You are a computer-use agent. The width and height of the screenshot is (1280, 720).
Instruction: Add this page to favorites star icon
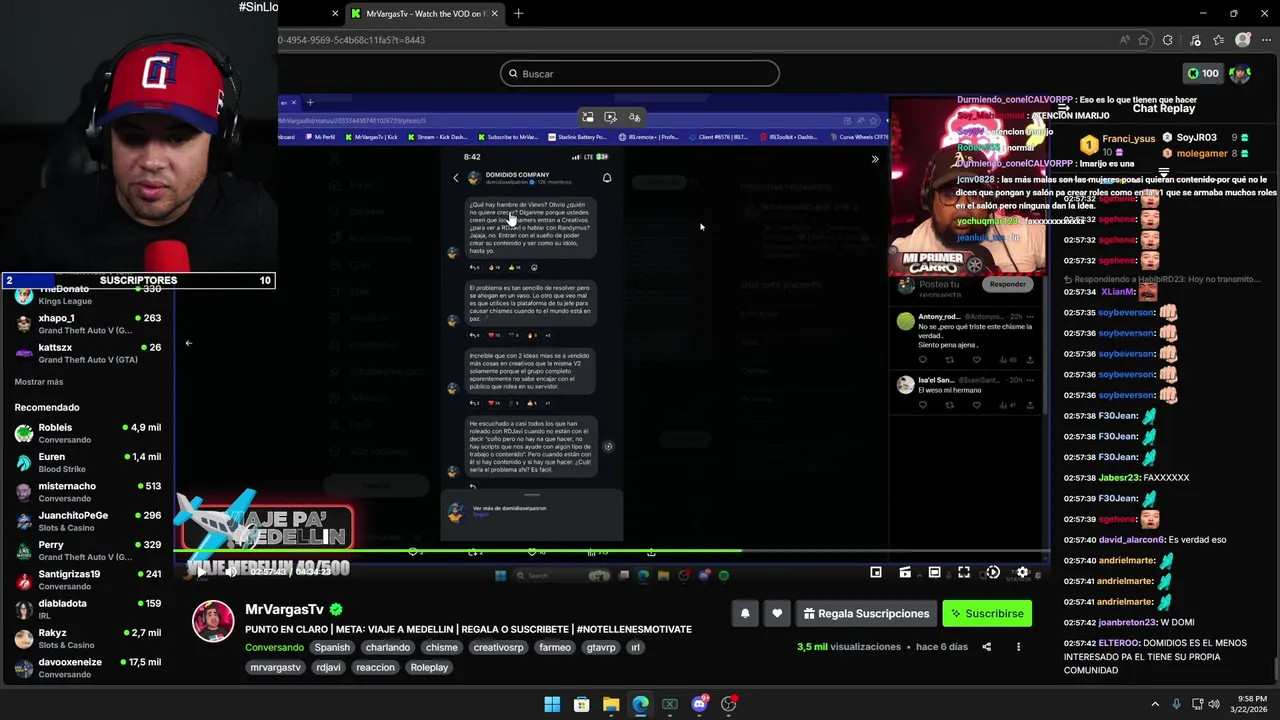(1143, 40)
